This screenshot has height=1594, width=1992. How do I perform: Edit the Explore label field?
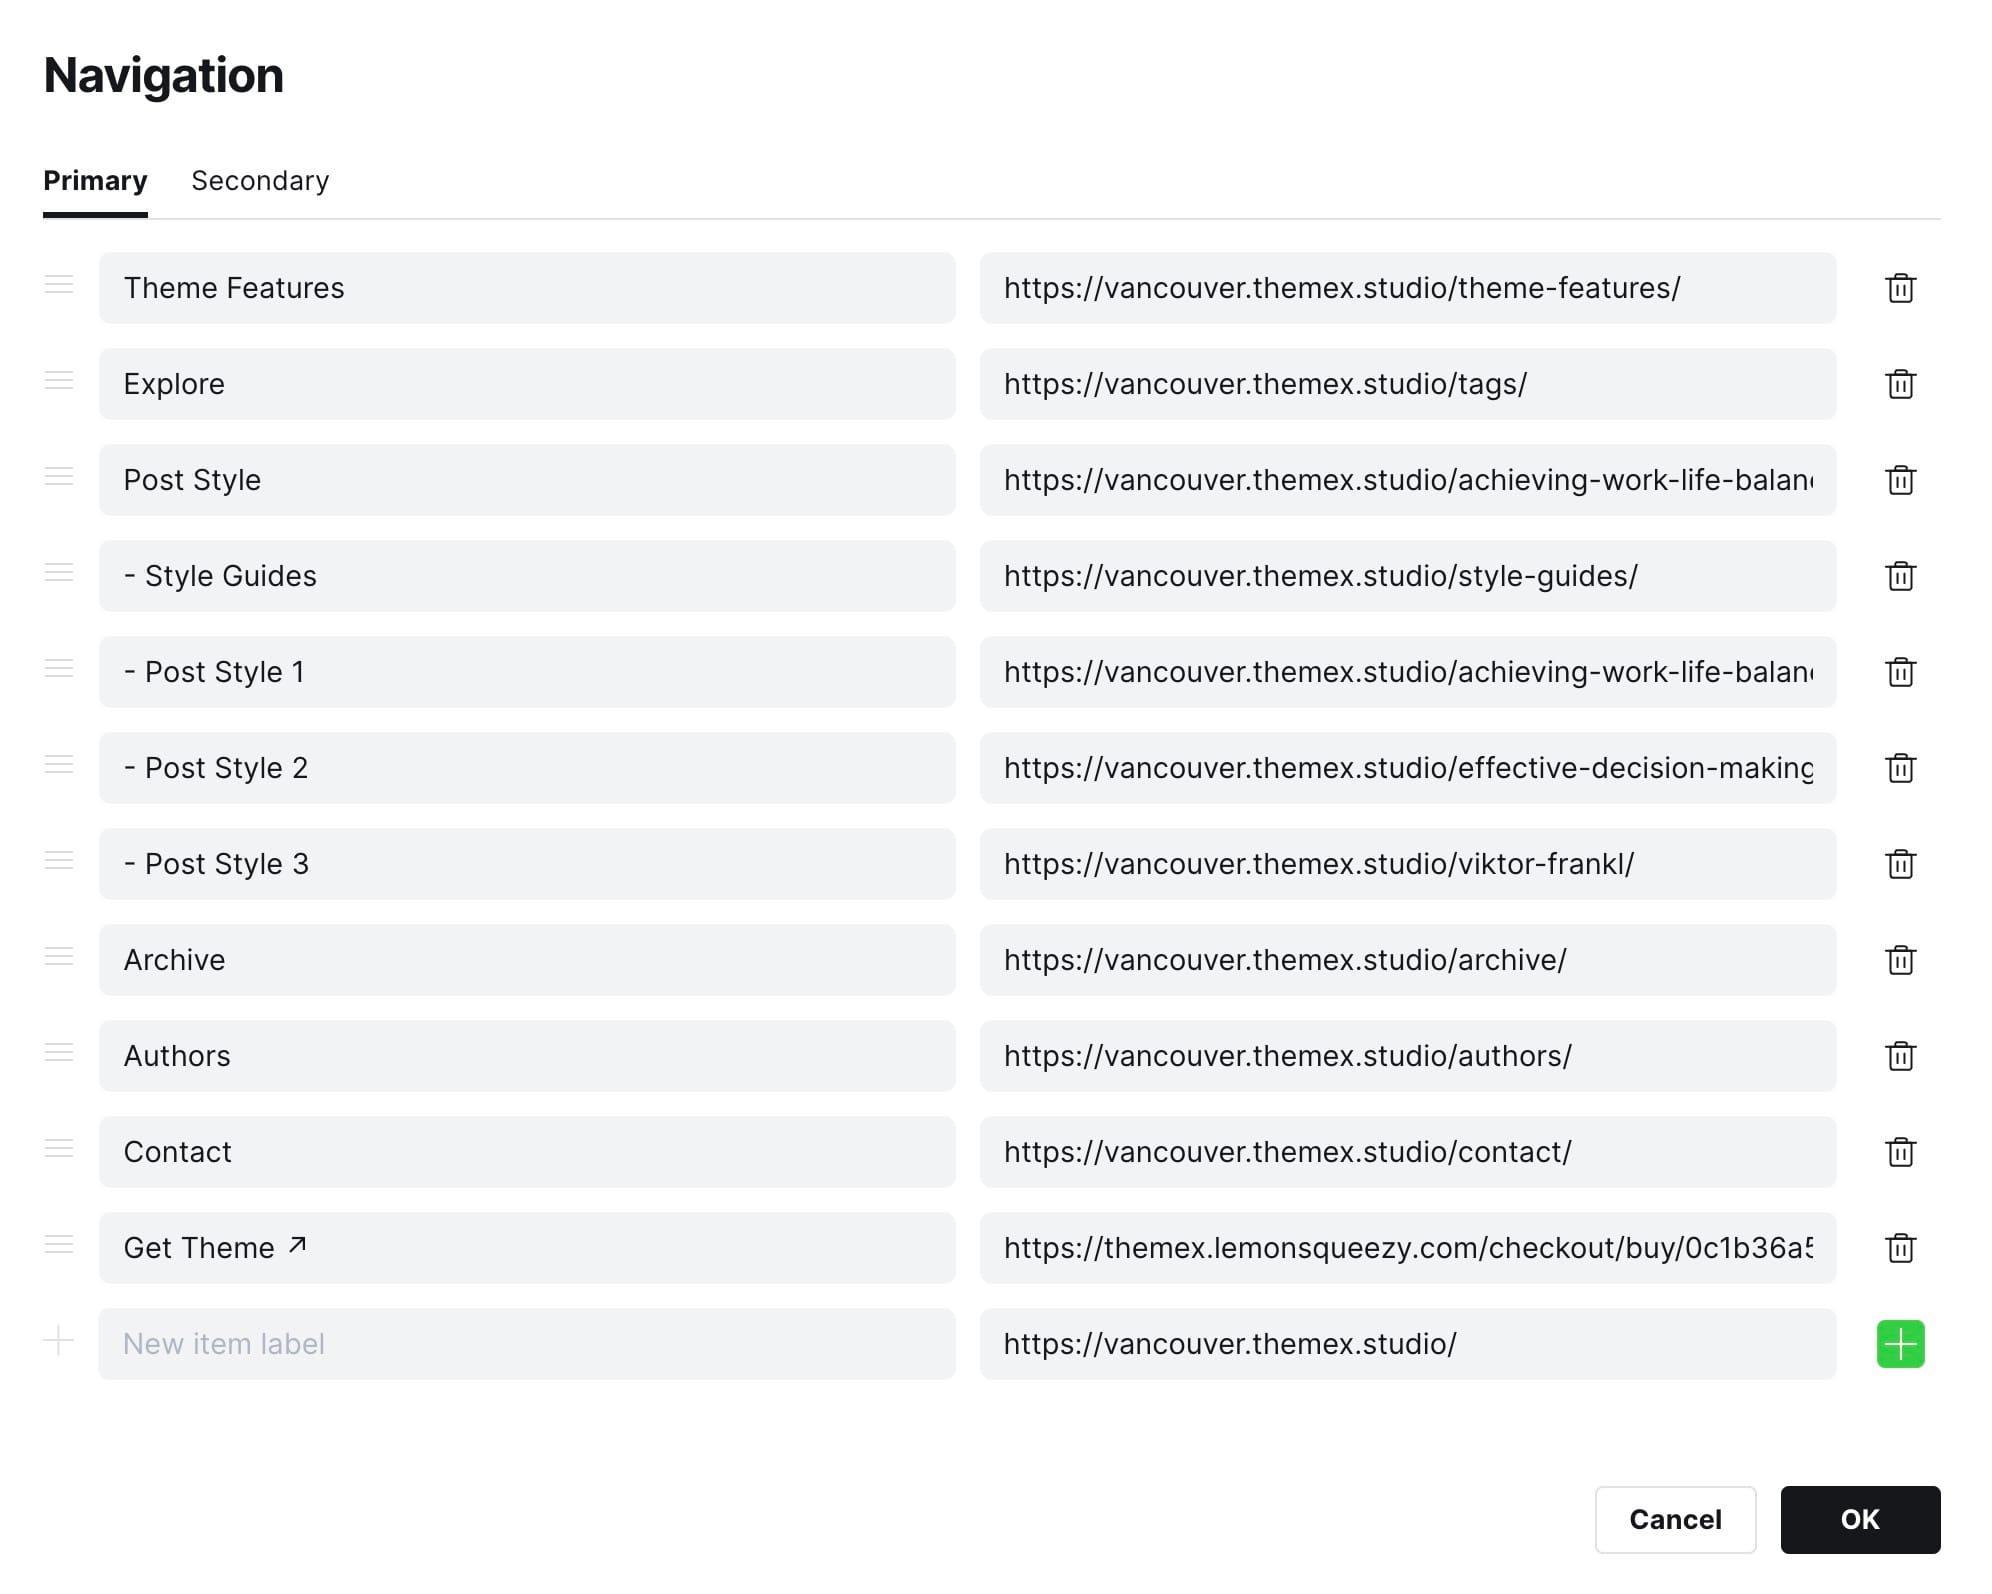coord(527,384)
